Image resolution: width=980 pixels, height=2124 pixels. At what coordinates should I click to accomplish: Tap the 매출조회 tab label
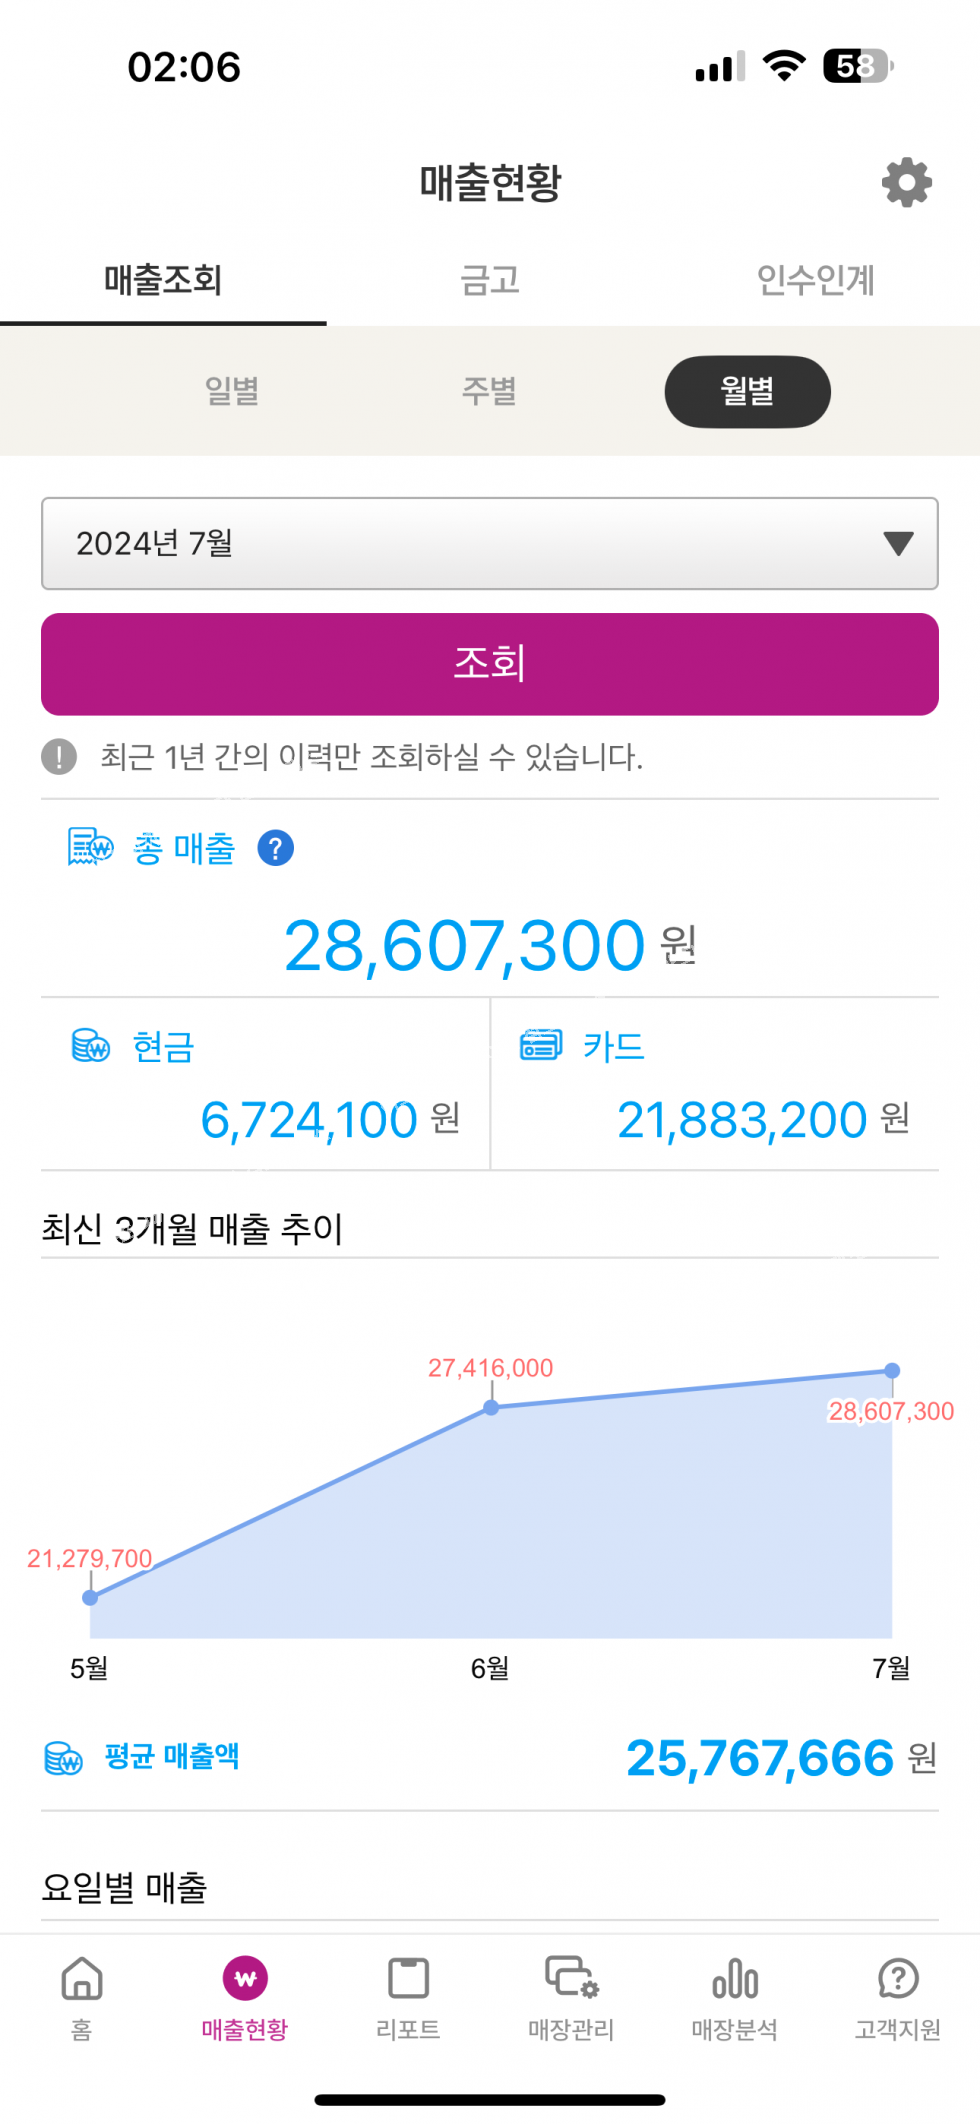[x=163, y=280]
